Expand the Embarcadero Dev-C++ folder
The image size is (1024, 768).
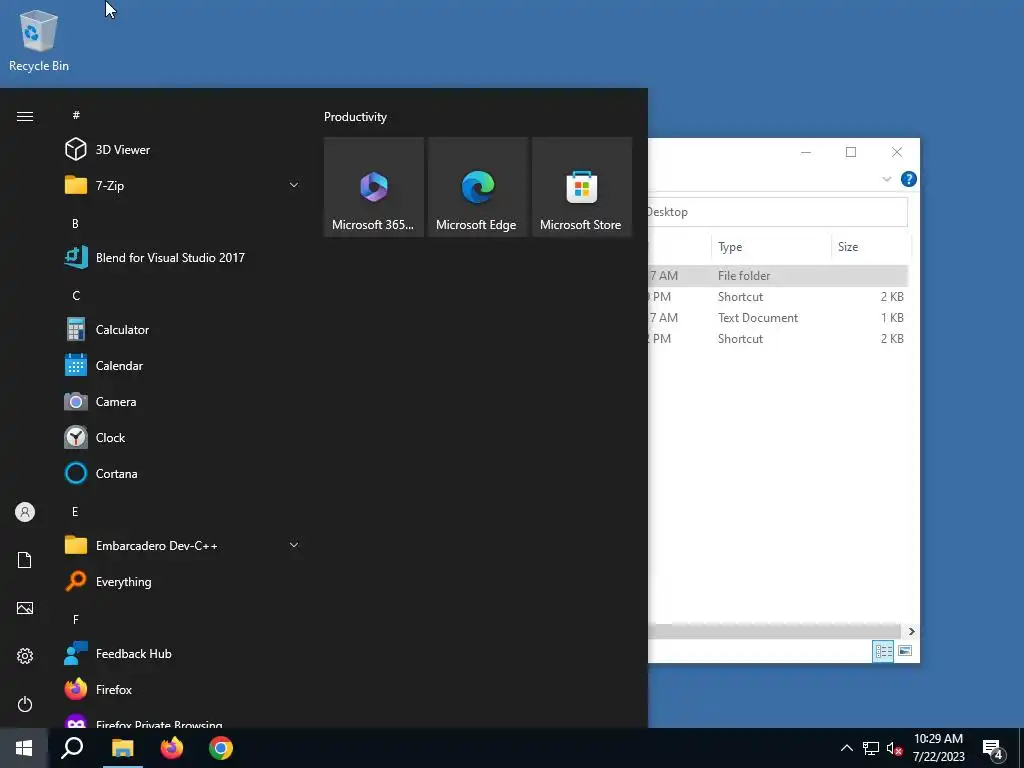pyautogui.click(x=183, y=545)
